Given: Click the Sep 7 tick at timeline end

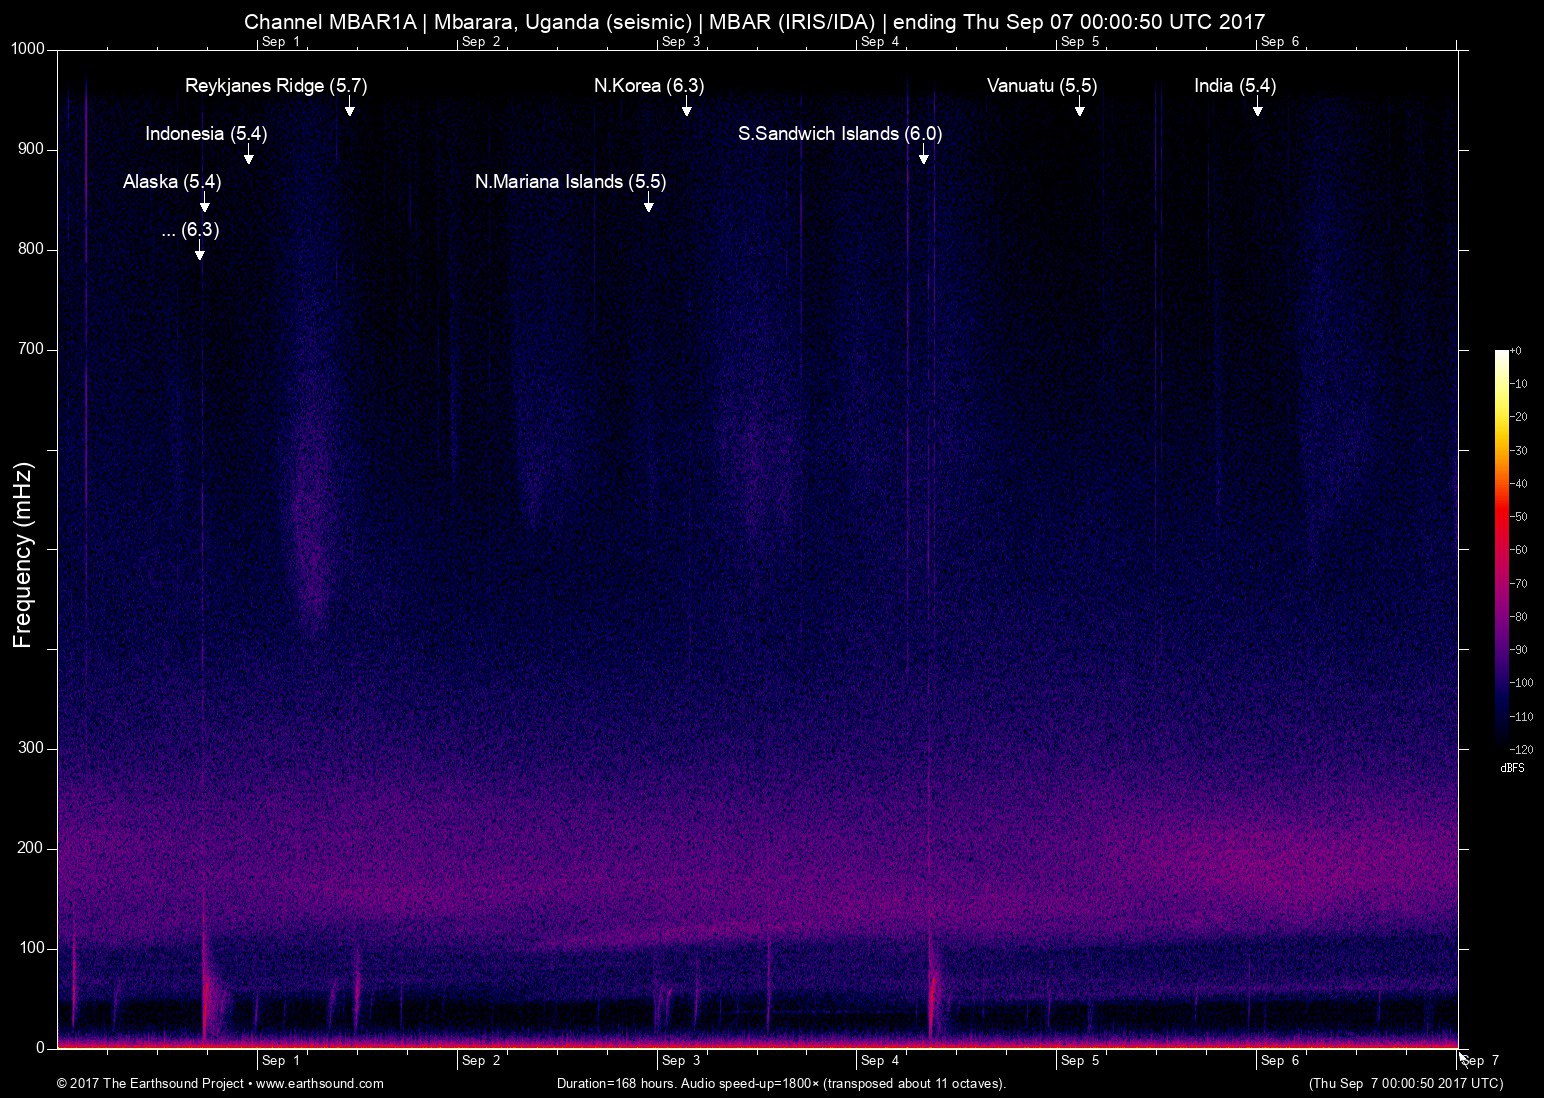Looking at the screenshot, I should click(1480, 1062).
